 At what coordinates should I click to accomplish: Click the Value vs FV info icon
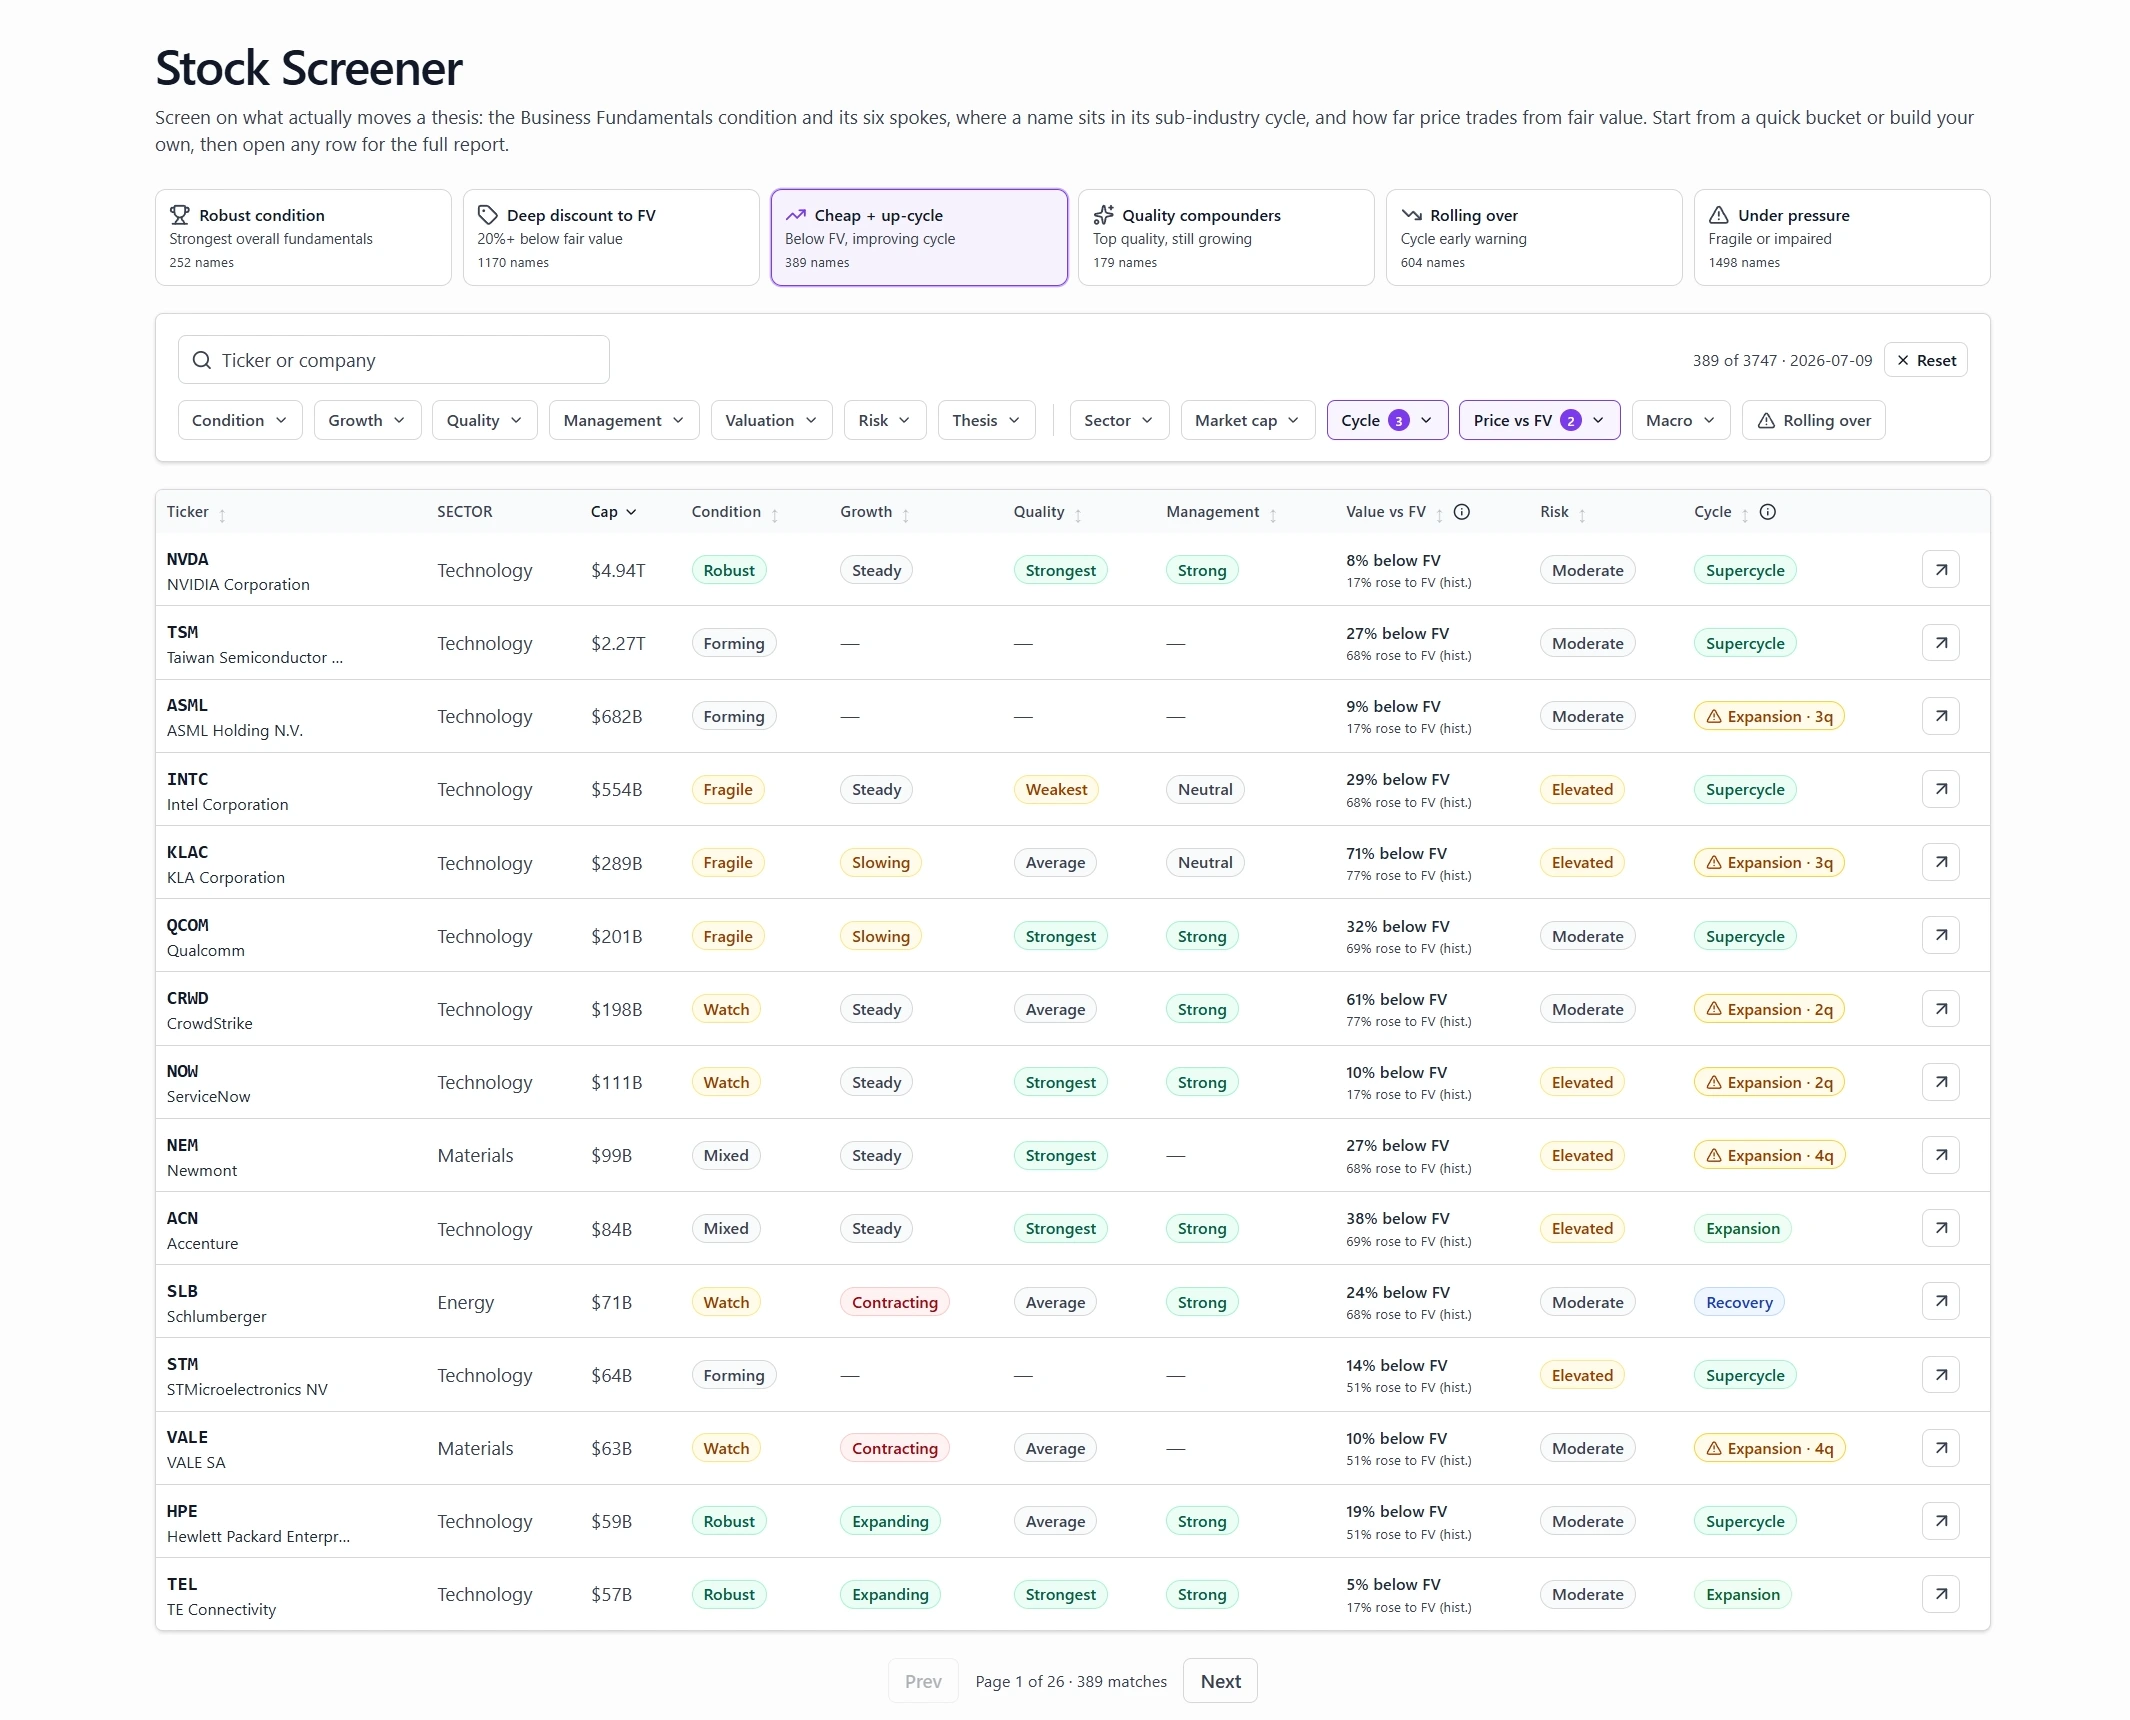coord(1461,512)
